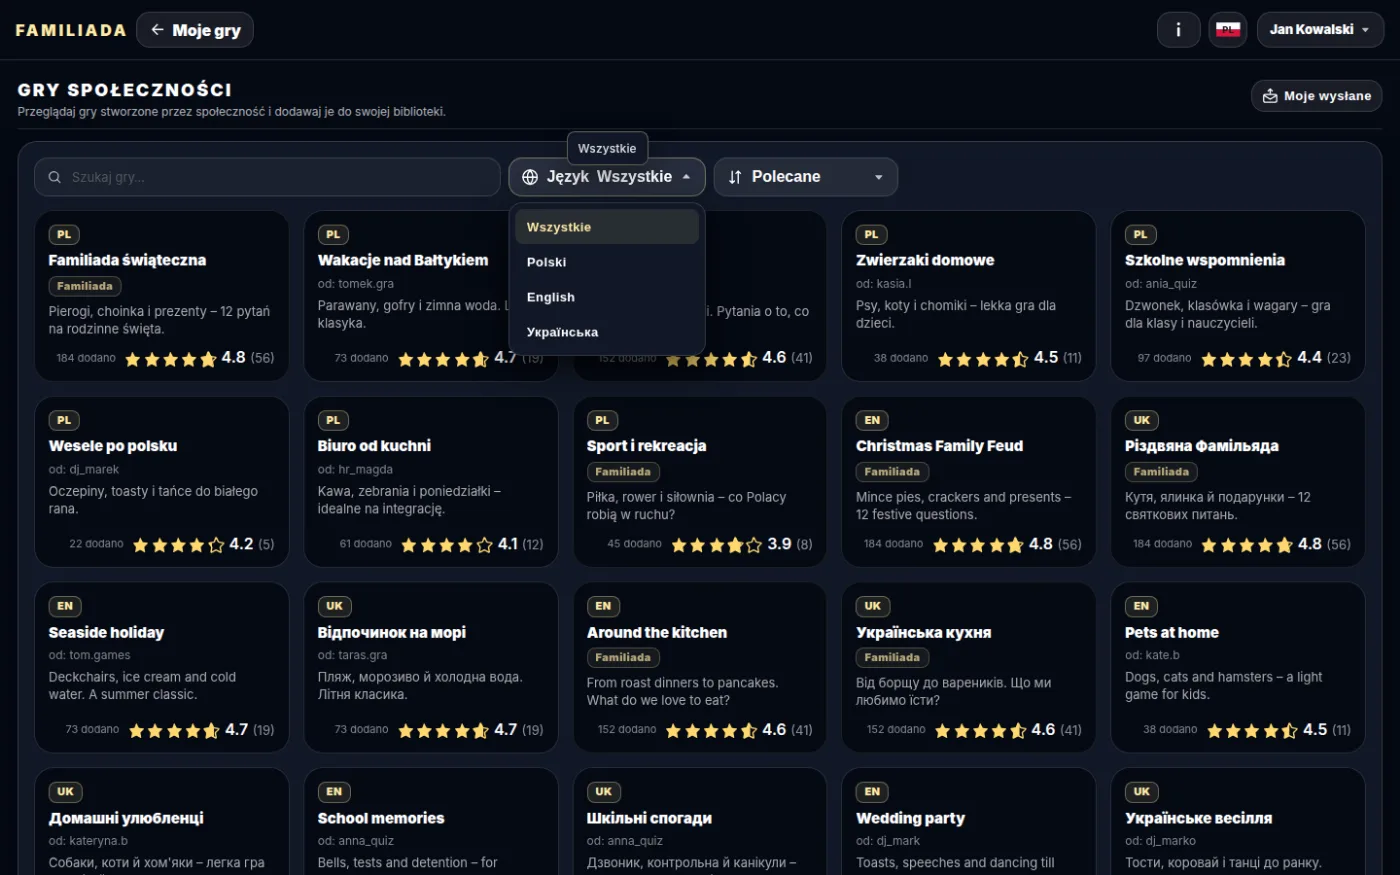Image resolution: width=1400 pixels, height=875 pixels.
Task: Click UK badge on Різдвяна Фамільяда card
Action: point(1141,421)
